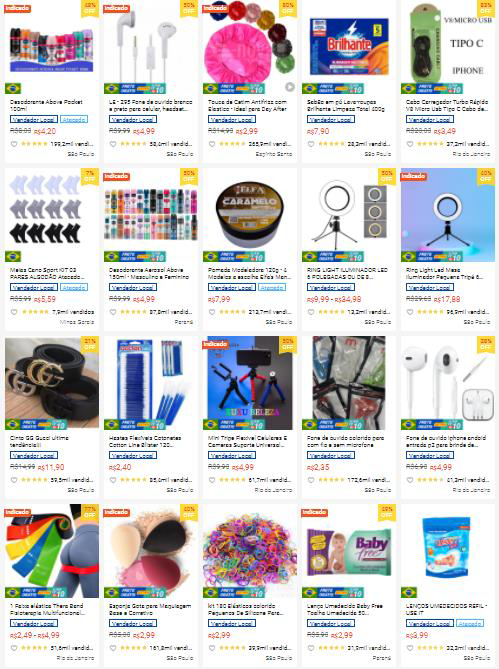This screenshot has width=499, height=669.
Task: Click heart icon on white earphone listing
Action: (113, 144)
